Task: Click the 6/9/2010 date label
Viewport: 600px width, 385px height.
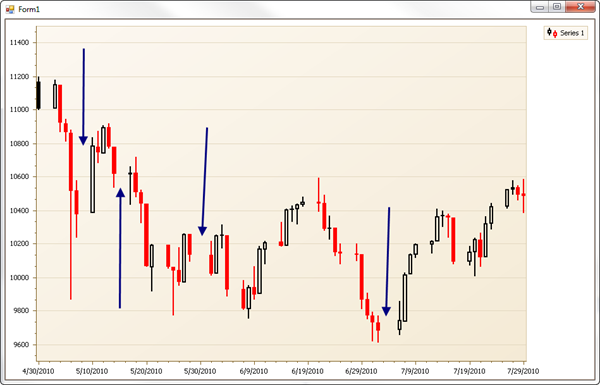Action: pyautogui.click(x=254, y=371)
